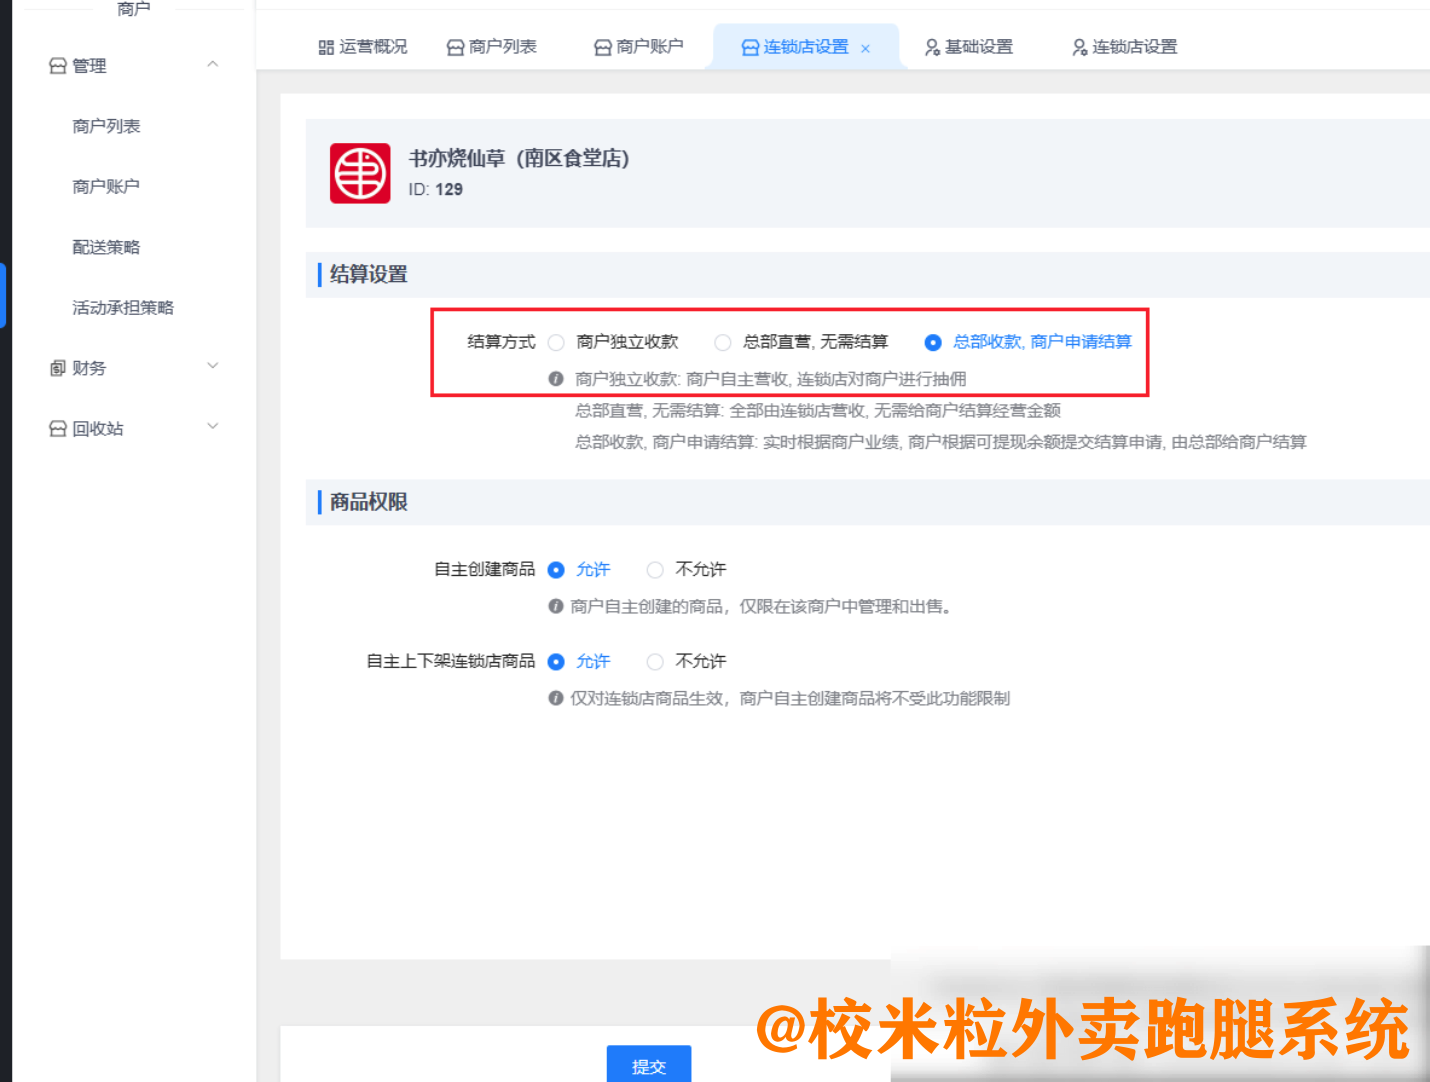Click the 回收站 icon in sidebar
This screenshot has width=1430, height=1082.
[x=58, y=429]
